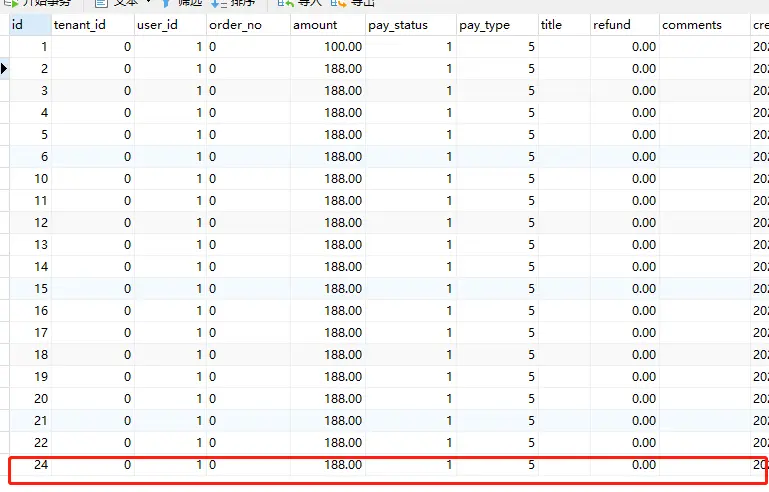Select the amount 188.00 in row id 14
The image size is (769, 492).
328,267
